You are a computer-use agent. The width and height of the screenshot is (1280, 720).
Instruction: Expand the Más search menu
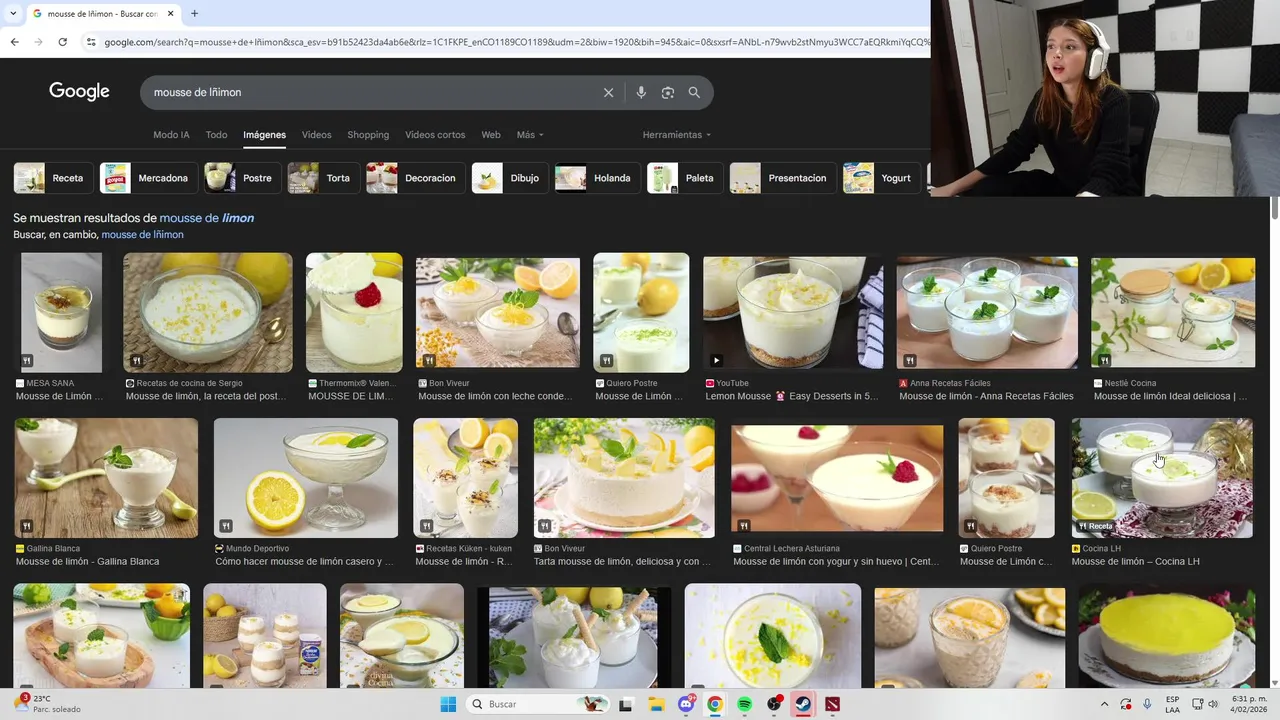[530, 135]
